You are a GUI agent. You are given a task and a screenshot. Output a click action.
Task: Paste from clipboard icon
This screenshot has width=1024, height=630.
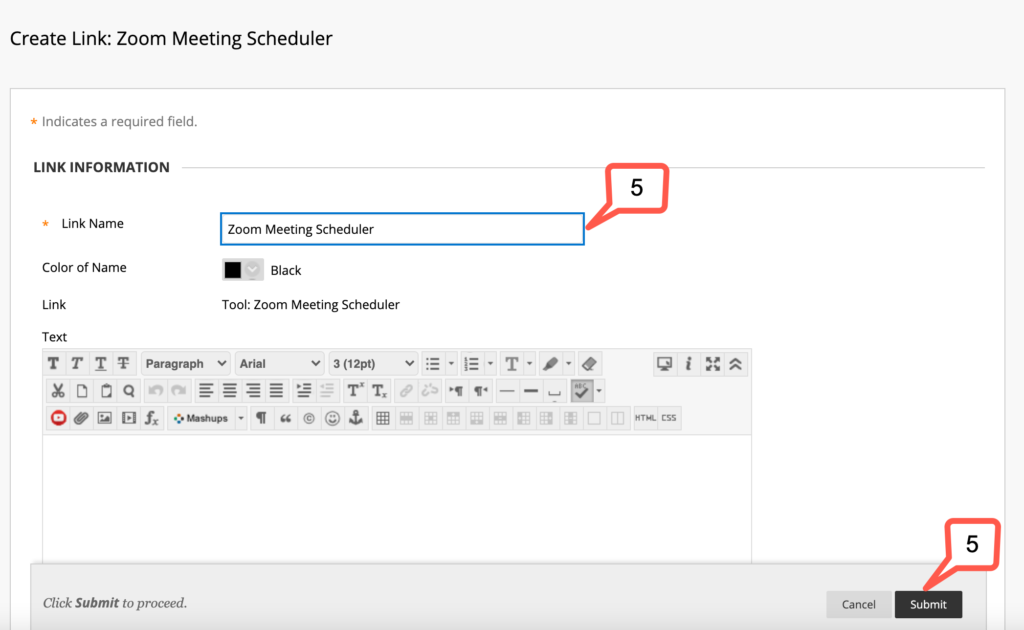click(x=106, y=391)
